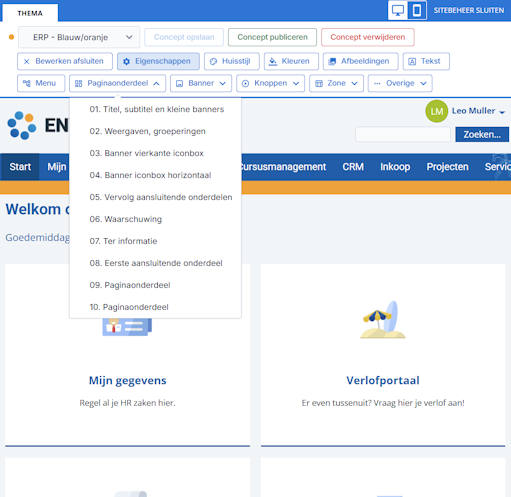Click Concept publiceren button
Viewport: 511px width, 497px height.
click(x=272, y=37)
